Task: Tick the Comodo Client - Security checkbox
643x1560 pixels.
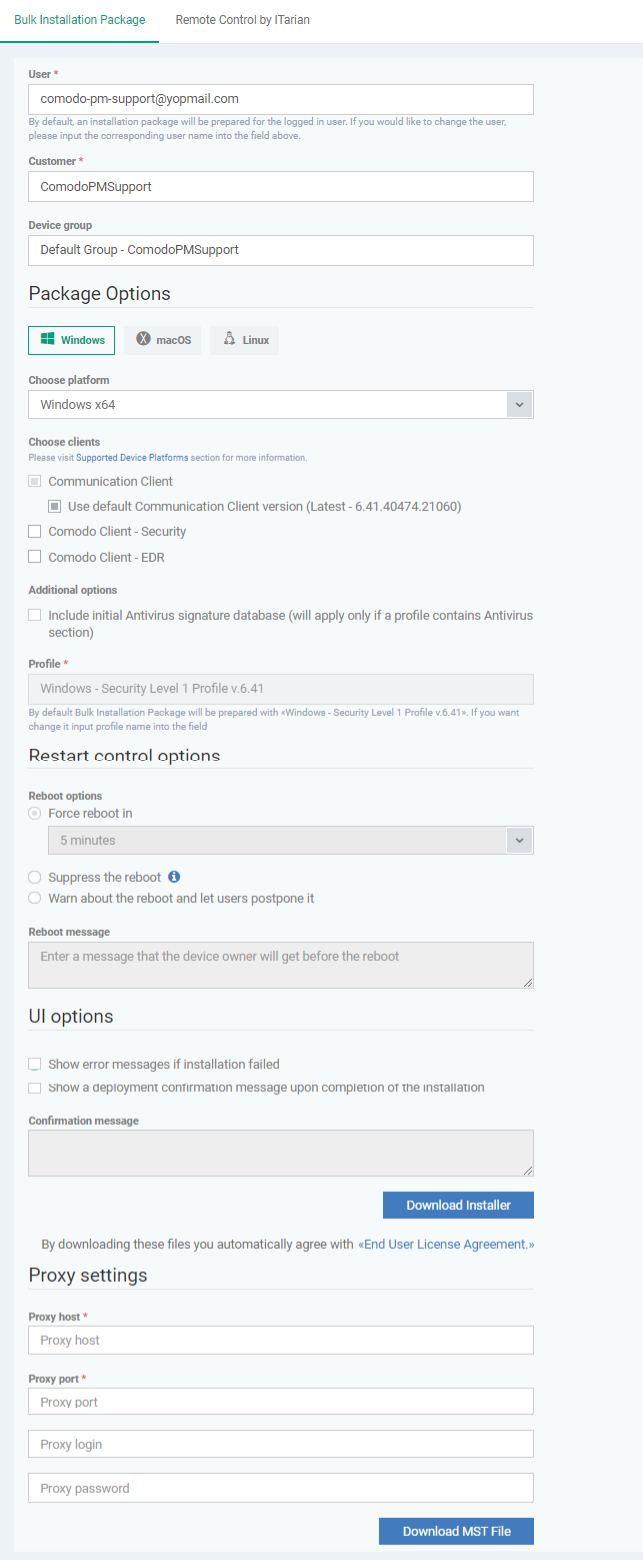Action: tap(35, 531)
